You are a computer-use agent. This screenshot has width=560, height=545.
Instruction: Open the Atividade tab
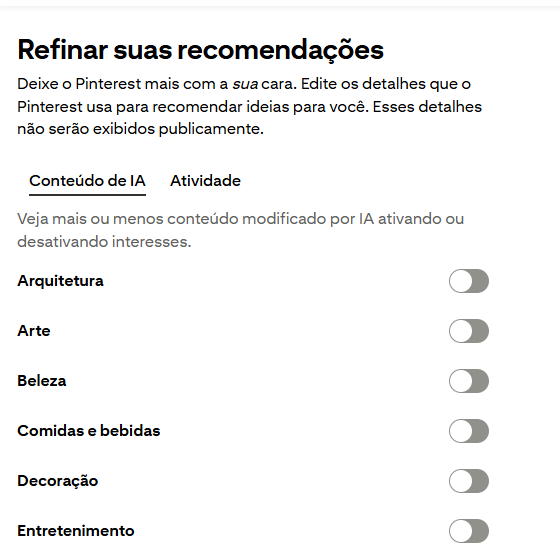click(x=205, y=181)
